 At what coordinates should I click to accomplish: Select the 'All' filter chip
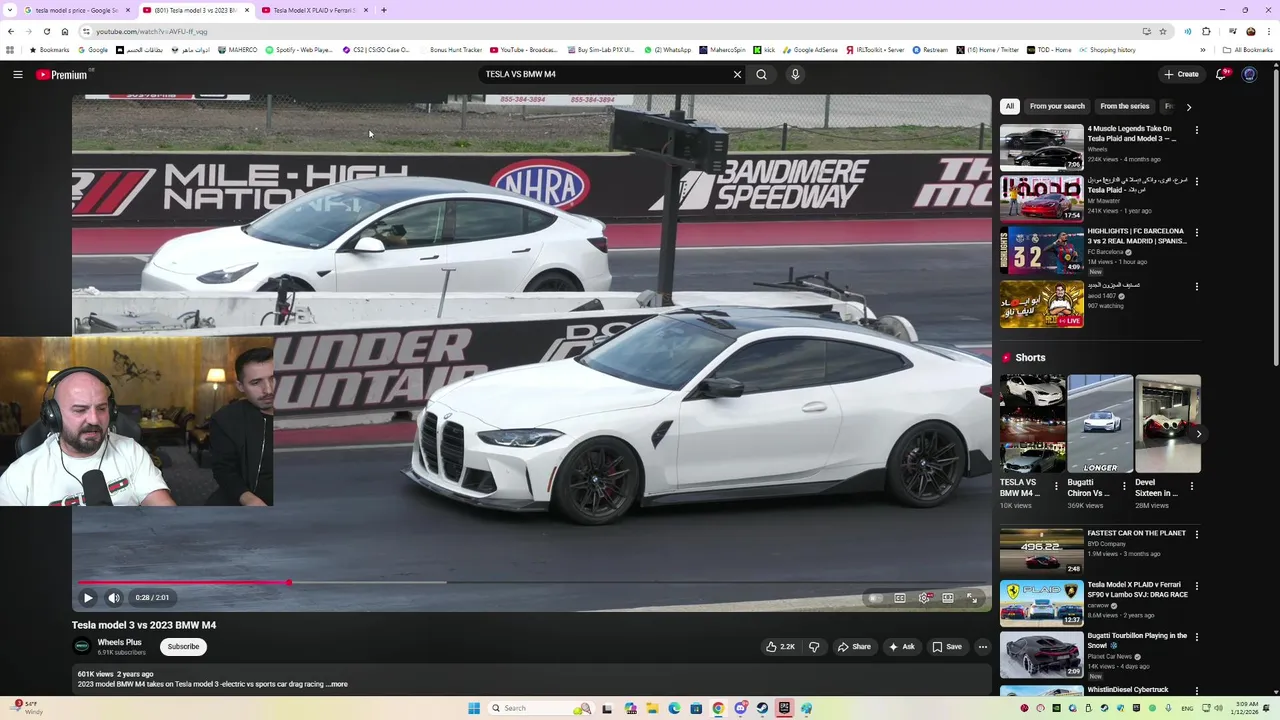1010,106
